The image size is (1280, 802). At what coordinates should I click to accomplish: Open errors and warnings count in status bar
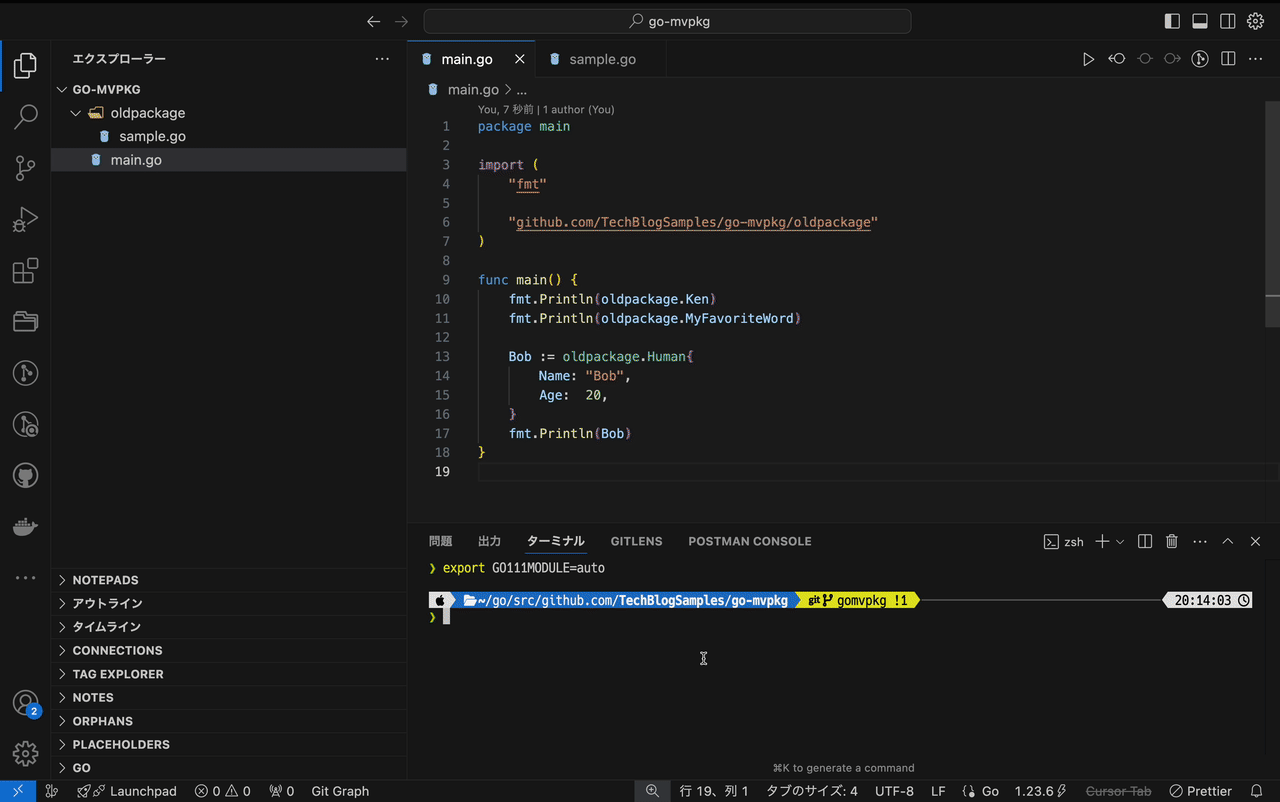[223, 791]
